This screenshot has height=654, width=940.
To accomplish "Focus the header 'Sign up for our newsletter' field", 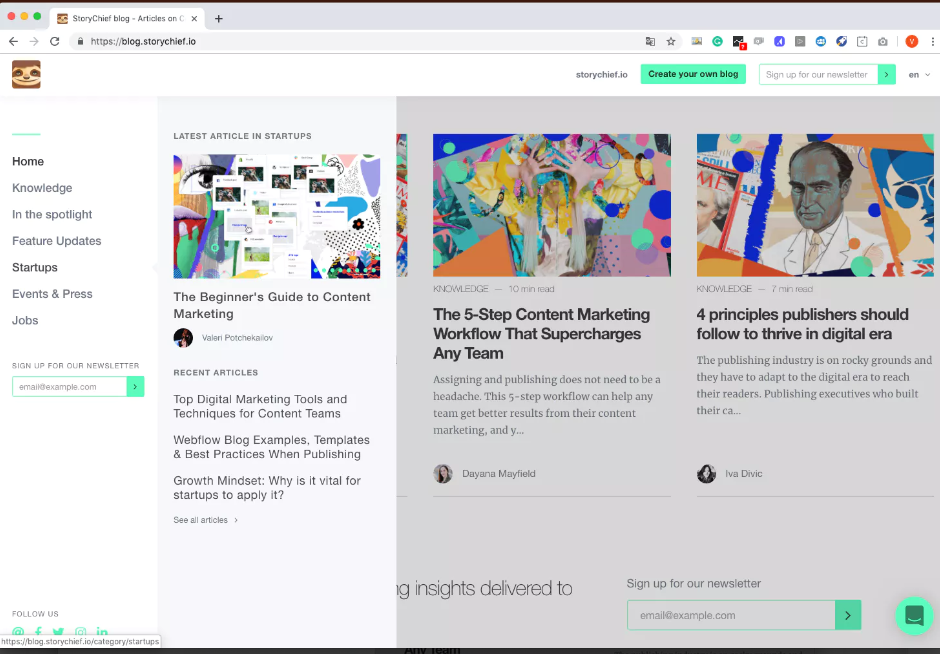I will [818, 74].
